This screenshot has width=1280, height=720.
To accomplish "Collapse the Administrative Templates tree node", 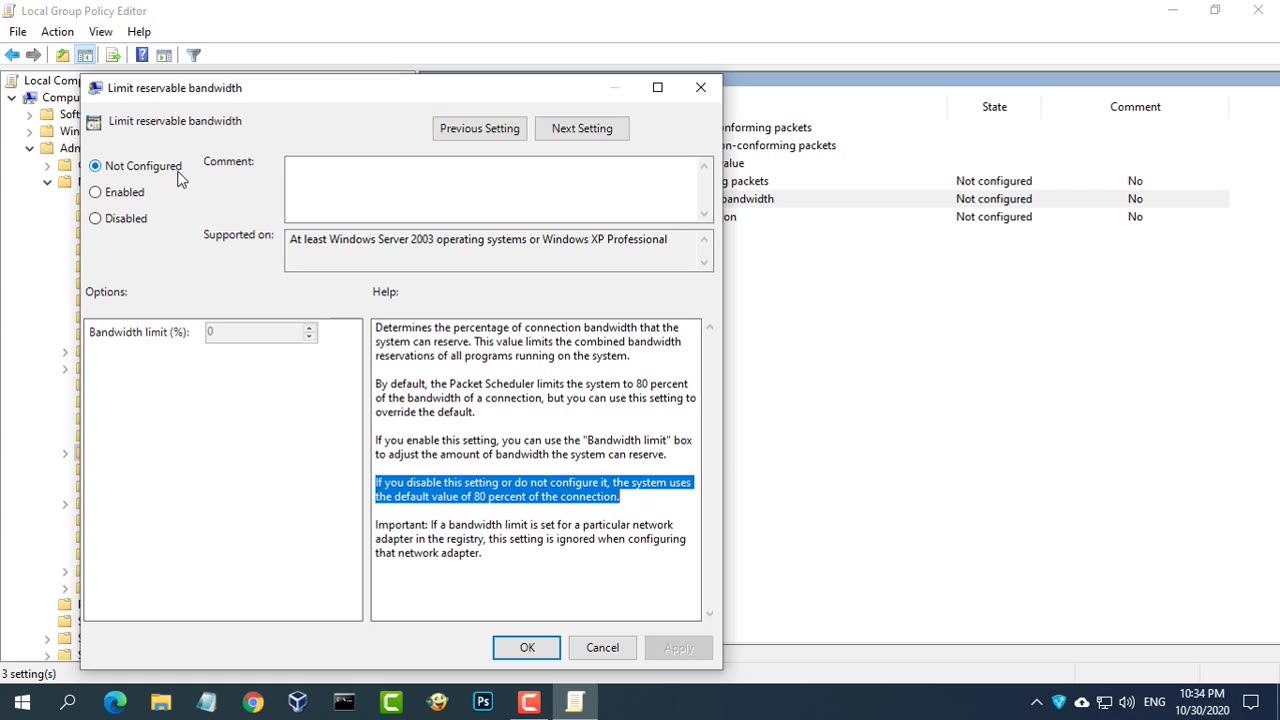I will (30, 149).
